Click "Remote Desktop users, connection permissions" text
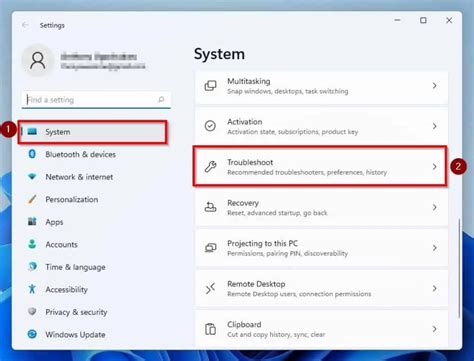The height and width of the screenshot is (361, 474). [x=299, y=294]
